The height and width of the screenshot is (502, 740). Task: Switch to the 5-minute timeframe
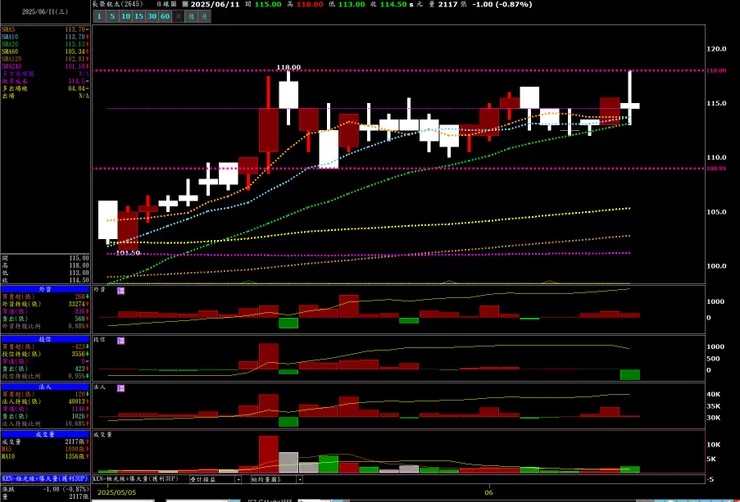[112, 17]
